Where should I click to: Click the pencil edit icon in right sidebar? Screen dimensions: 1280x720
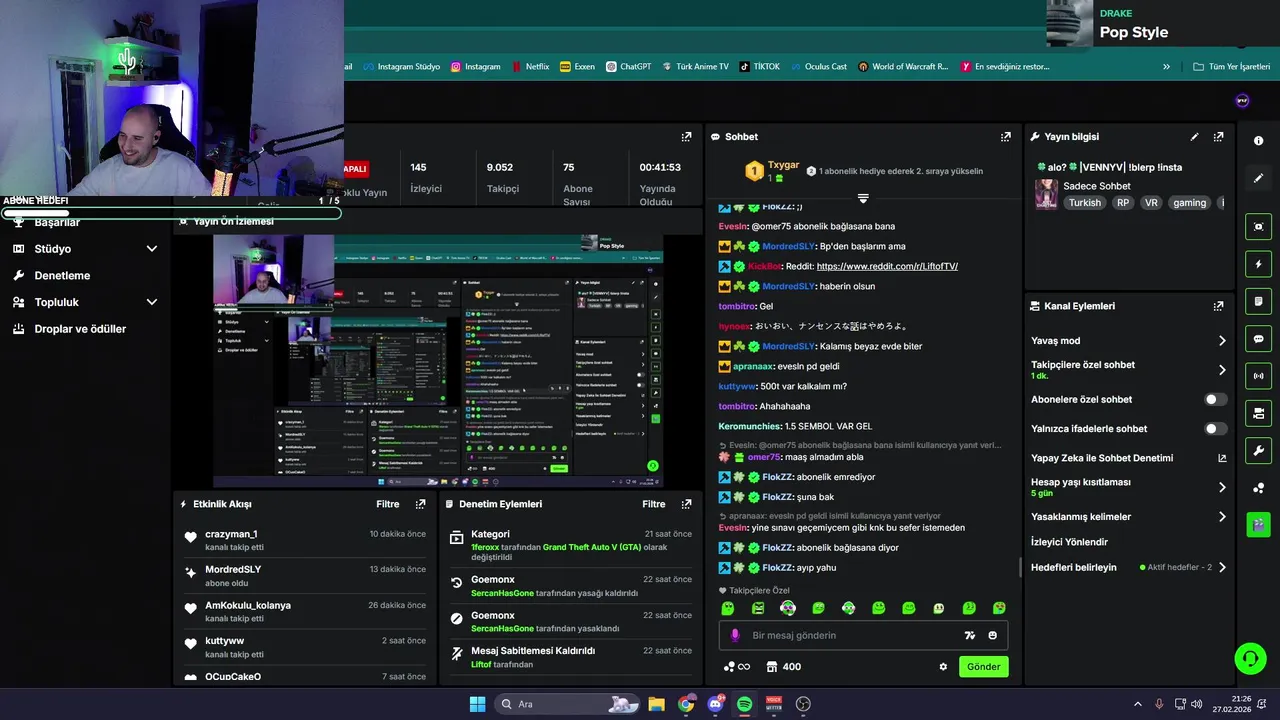pos(1258,178)
